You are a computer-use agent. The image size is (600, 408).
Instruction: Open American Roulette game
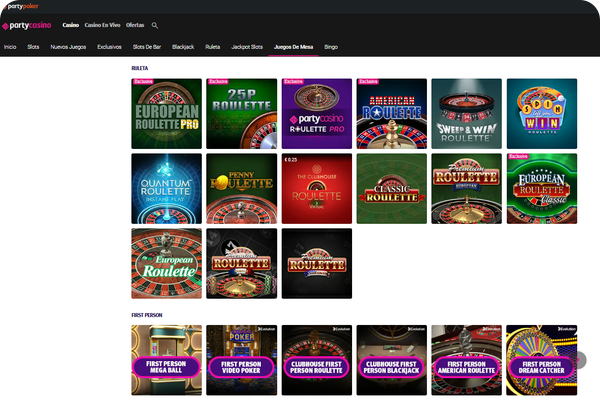[x=391, y=114]
